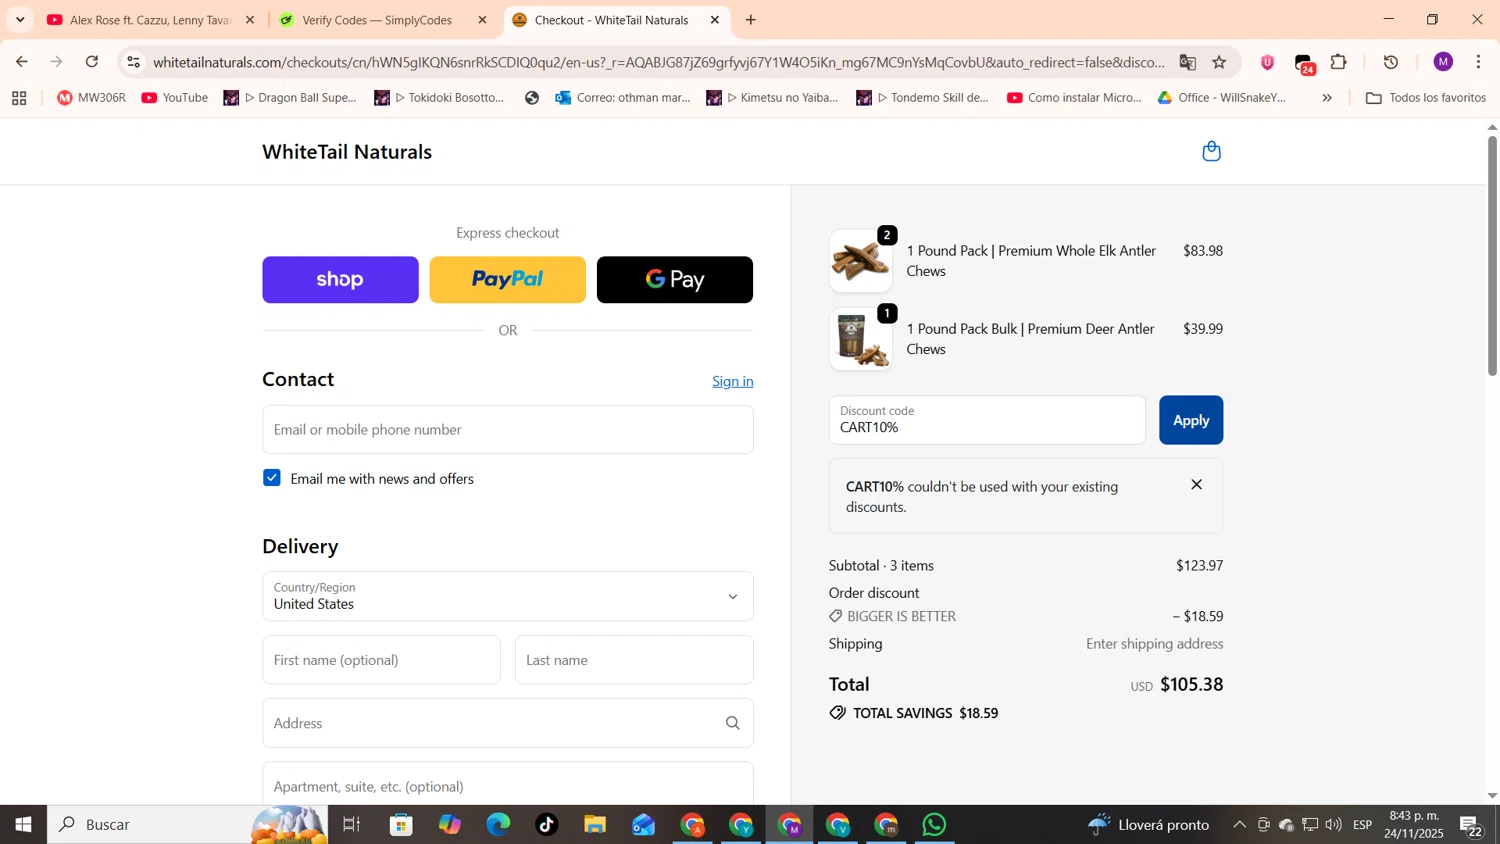Open File Explorer from taskbar

click(595, 825)
